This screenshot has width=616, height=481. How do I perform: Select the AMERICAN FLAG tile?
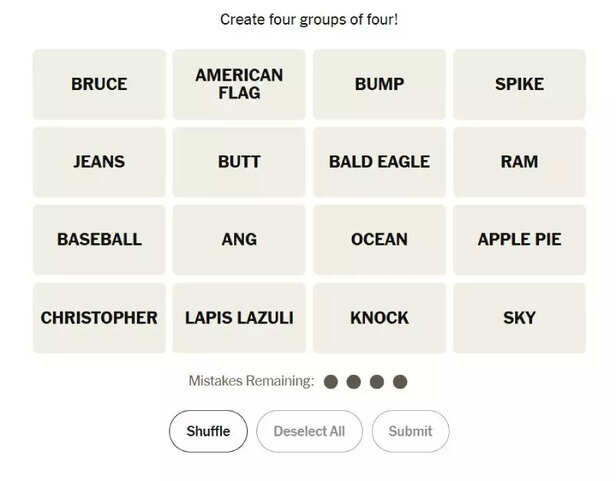click(239, 84)
